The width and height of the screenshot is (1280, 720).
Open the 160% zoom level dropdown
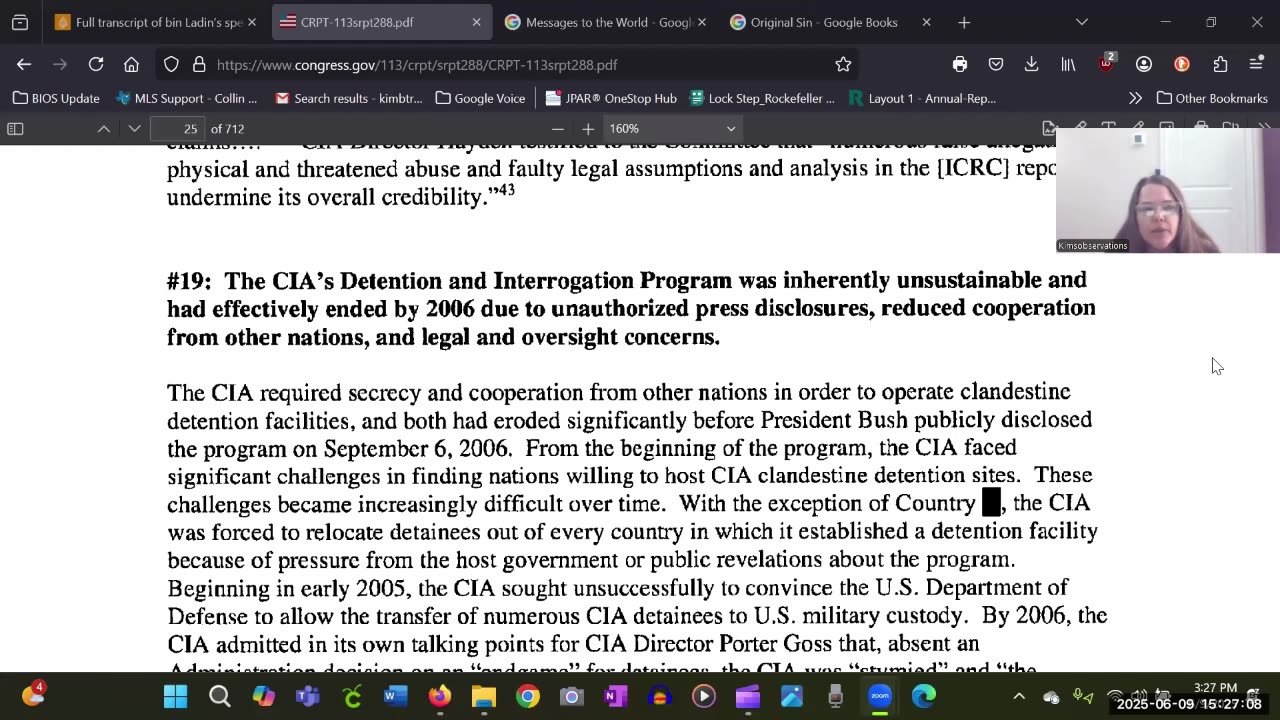pyautogui.click(x=673, y=128)
